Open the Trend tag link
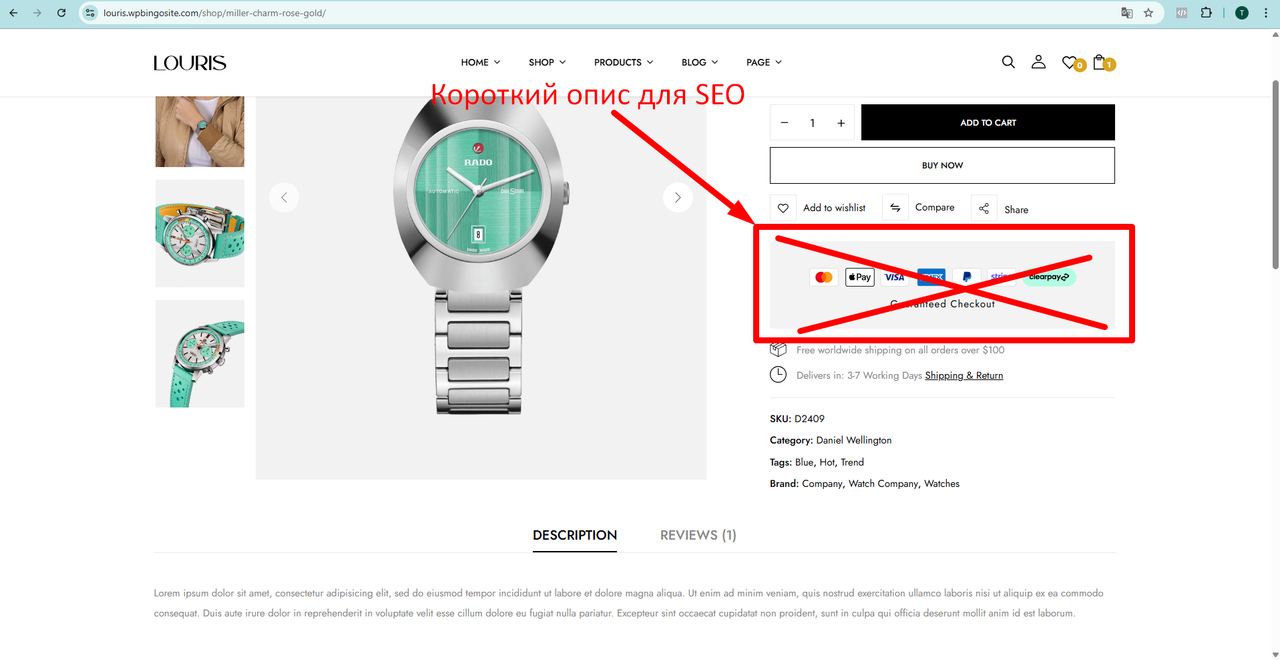Image resolution: width=1280 pixels, height=660 pixels. [x=852, y=462]
